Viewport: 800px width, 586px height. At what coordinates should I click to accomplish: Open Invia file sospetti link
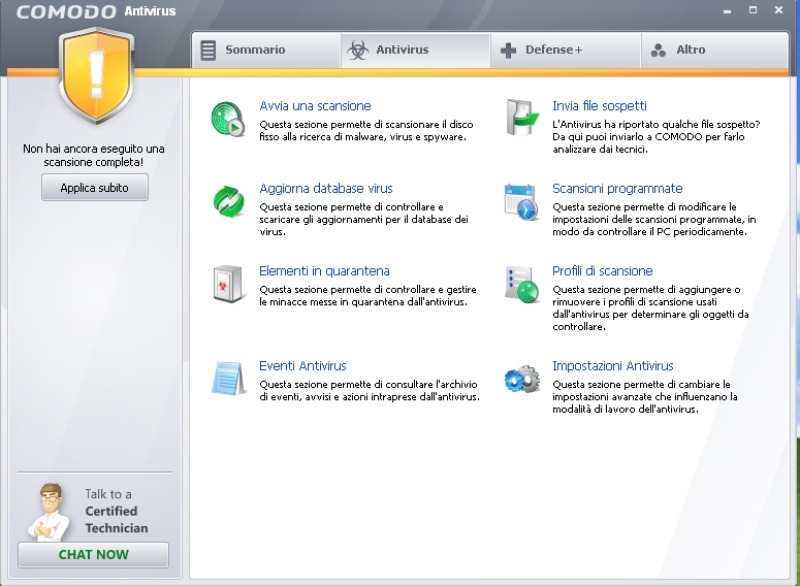click(x=599, y=106)
